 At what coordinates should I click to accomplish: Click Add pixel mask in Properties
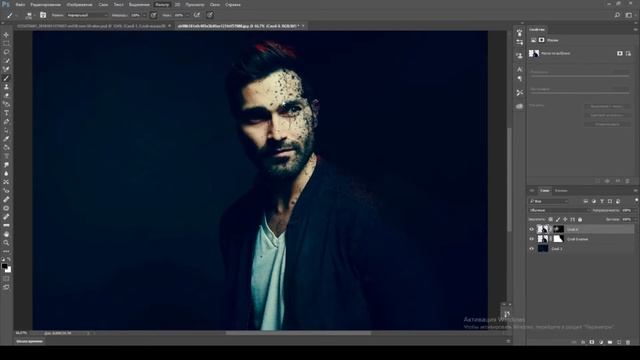[620, 53]
